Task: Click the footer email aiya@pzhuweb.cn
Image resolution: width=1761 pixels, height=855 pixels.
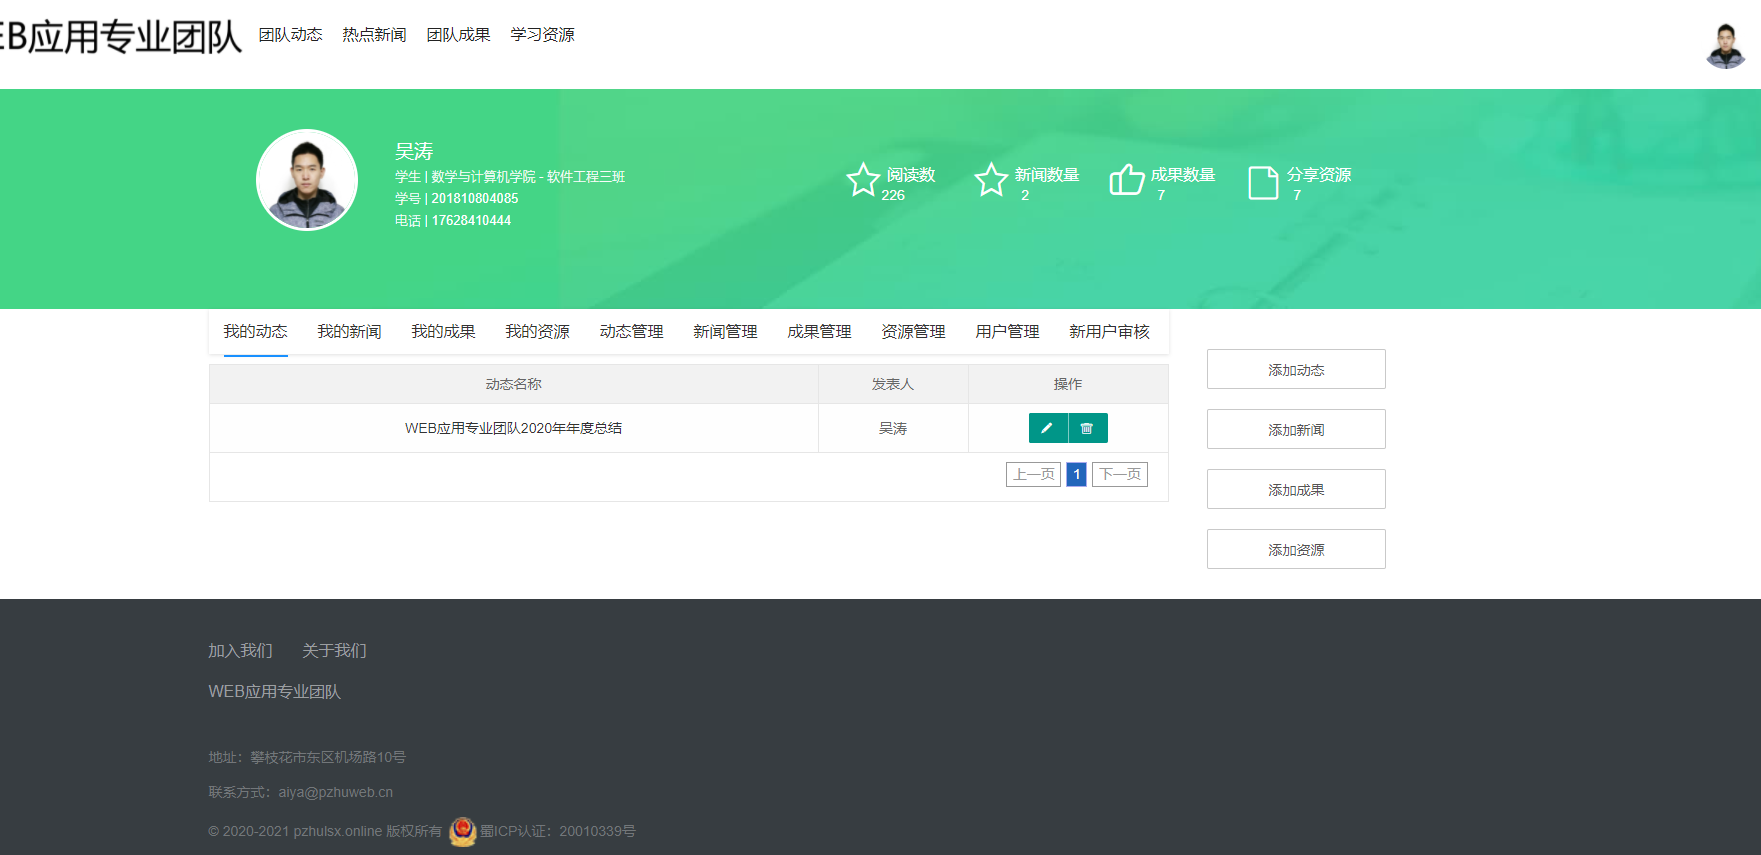Action: coord(335,792)
